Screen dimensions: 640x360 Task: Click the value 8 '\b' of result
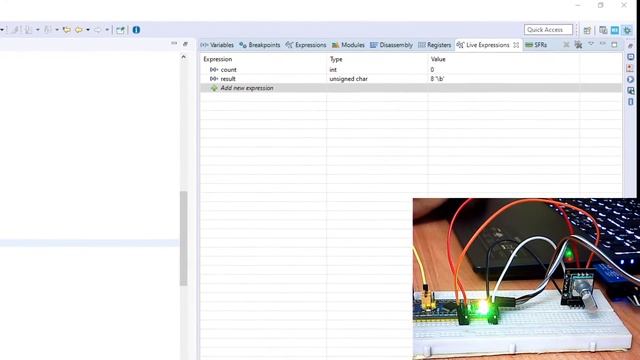[437, 79]
